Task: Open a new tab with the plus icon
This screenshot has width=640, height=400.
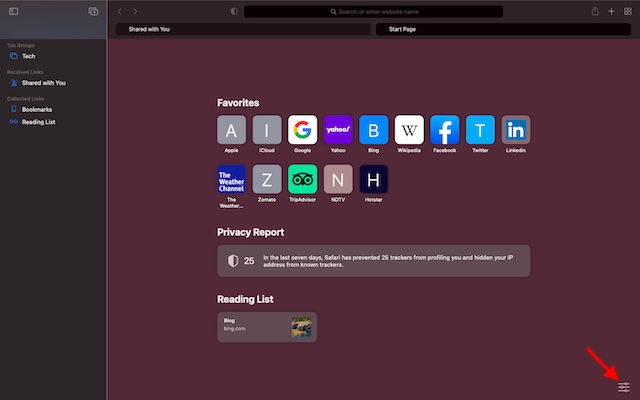Action: pos(611,11)
